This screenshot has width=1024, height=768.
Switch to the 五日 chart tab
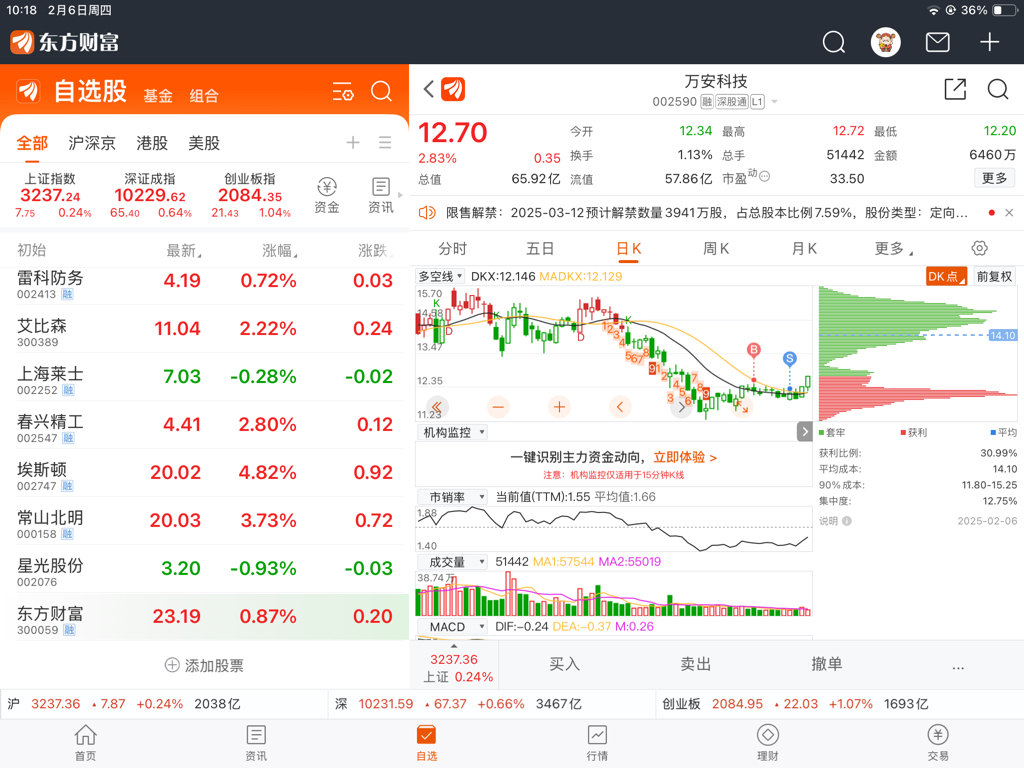pos(540,249)
